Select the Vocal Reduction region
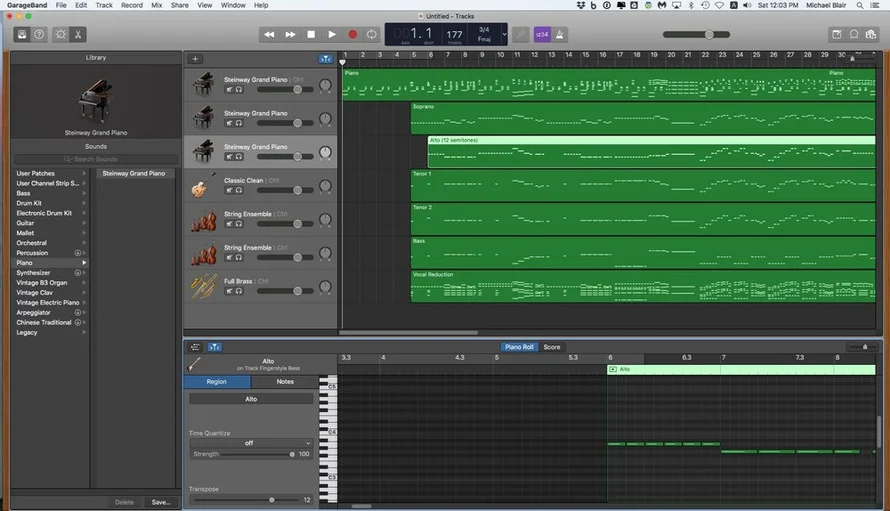 coord(643,286)
